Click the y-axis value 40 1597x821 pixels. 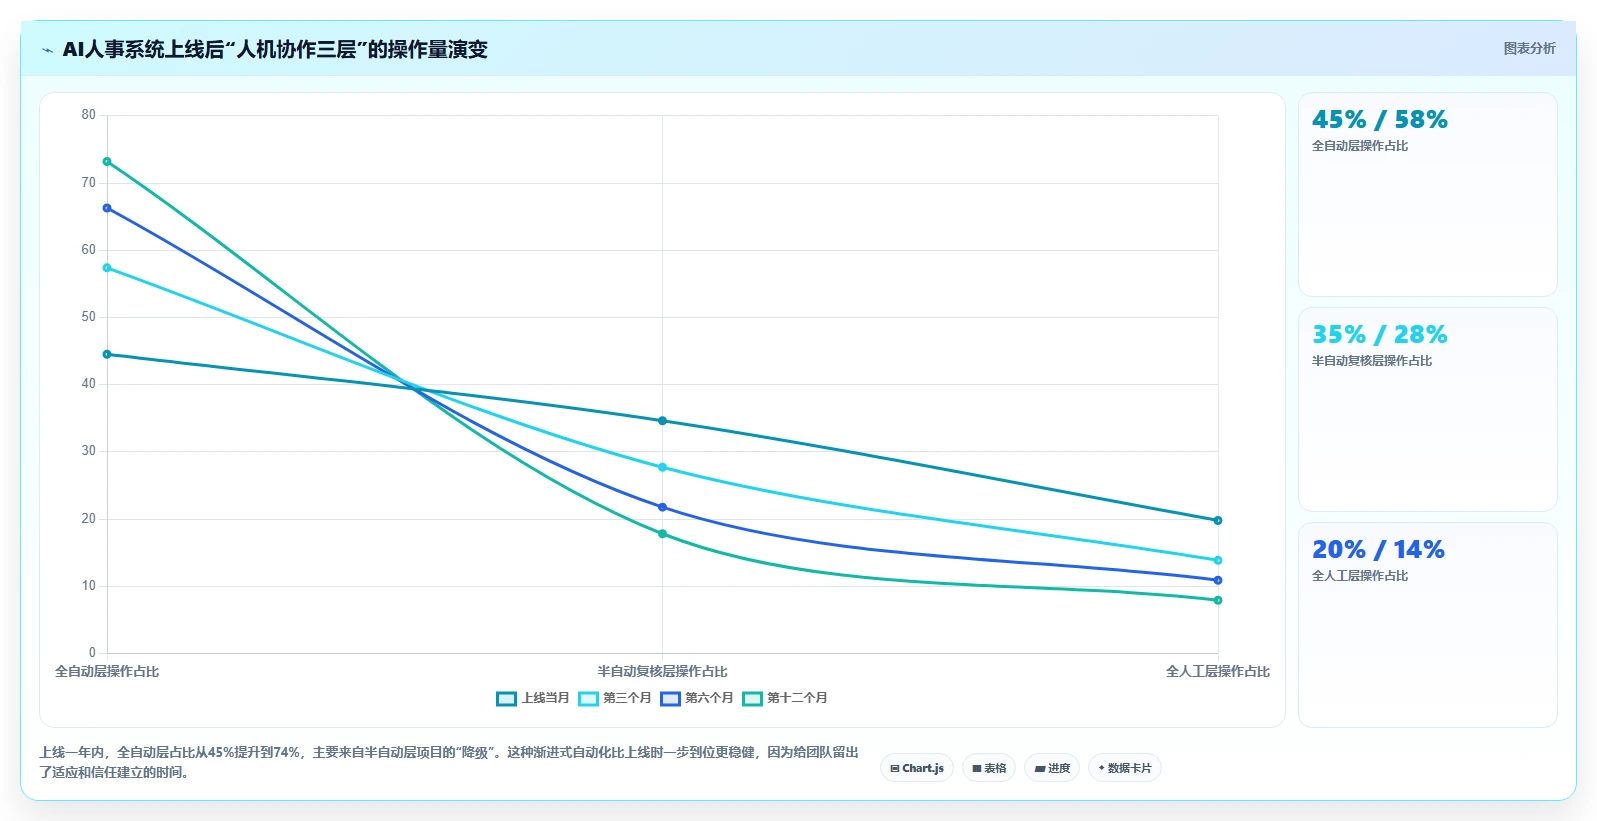point(89,384)
